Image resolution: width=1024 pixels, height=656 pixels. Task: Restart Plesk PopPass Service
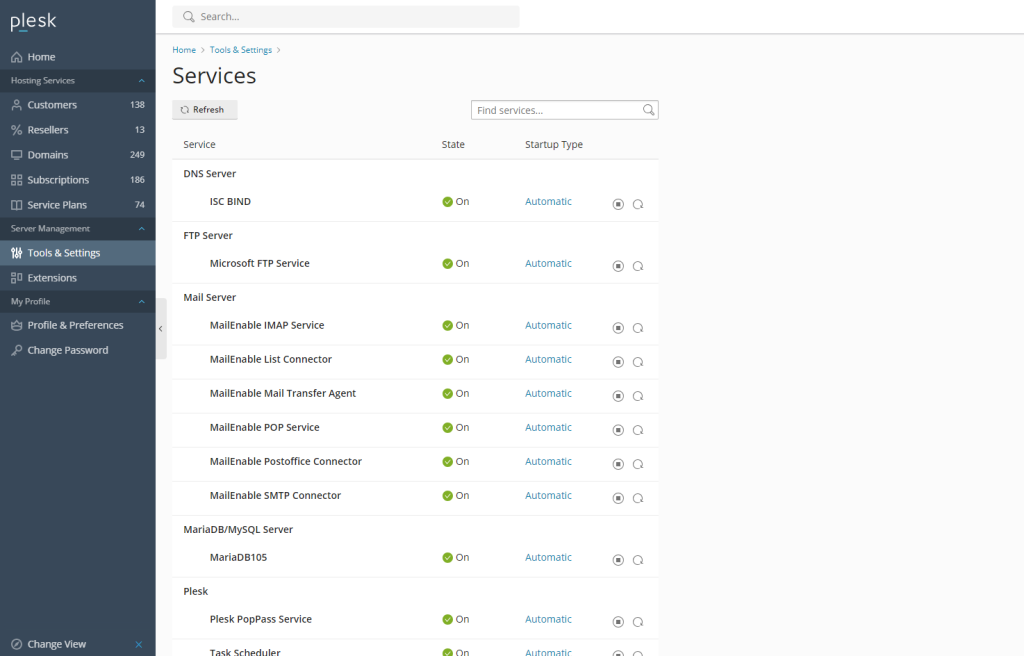pos(638,622)
